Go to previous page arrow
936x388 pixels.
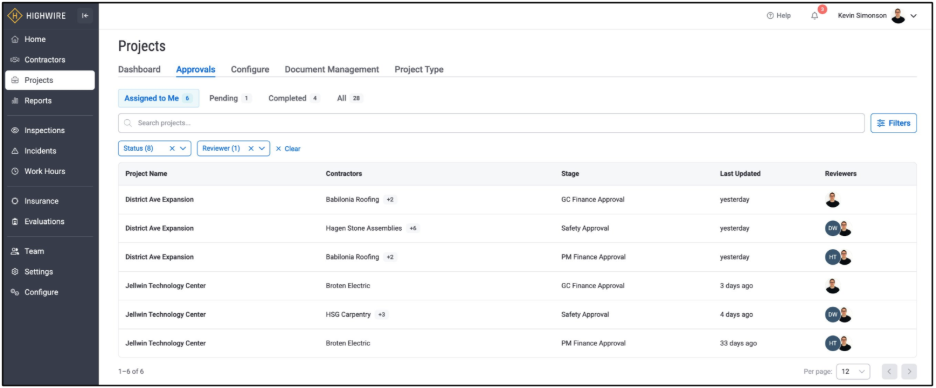tap(889, 371)
